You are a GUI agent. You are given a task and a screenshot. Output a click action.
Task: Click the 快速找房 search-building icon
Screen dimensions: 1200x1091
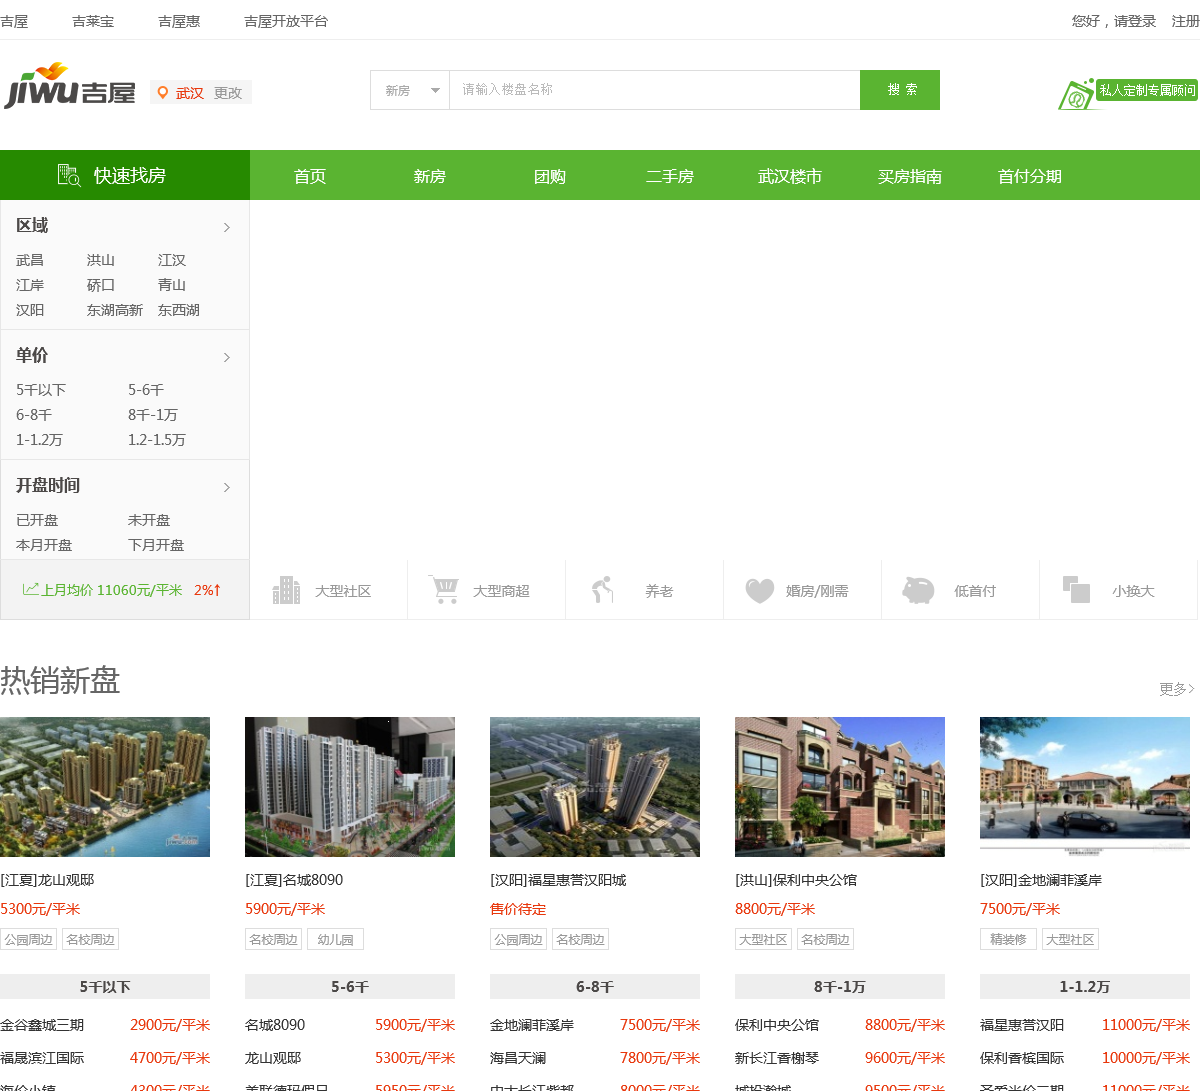[68, 175]
